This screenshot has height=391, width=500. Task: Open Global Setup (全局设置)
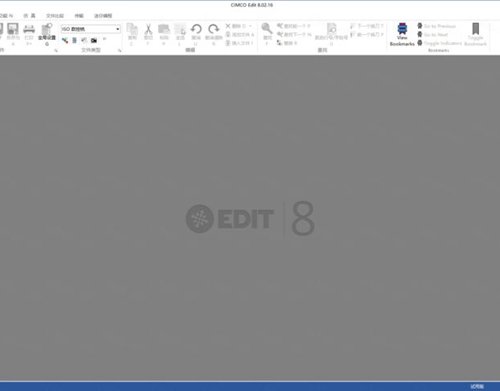(x=47, y=33)
